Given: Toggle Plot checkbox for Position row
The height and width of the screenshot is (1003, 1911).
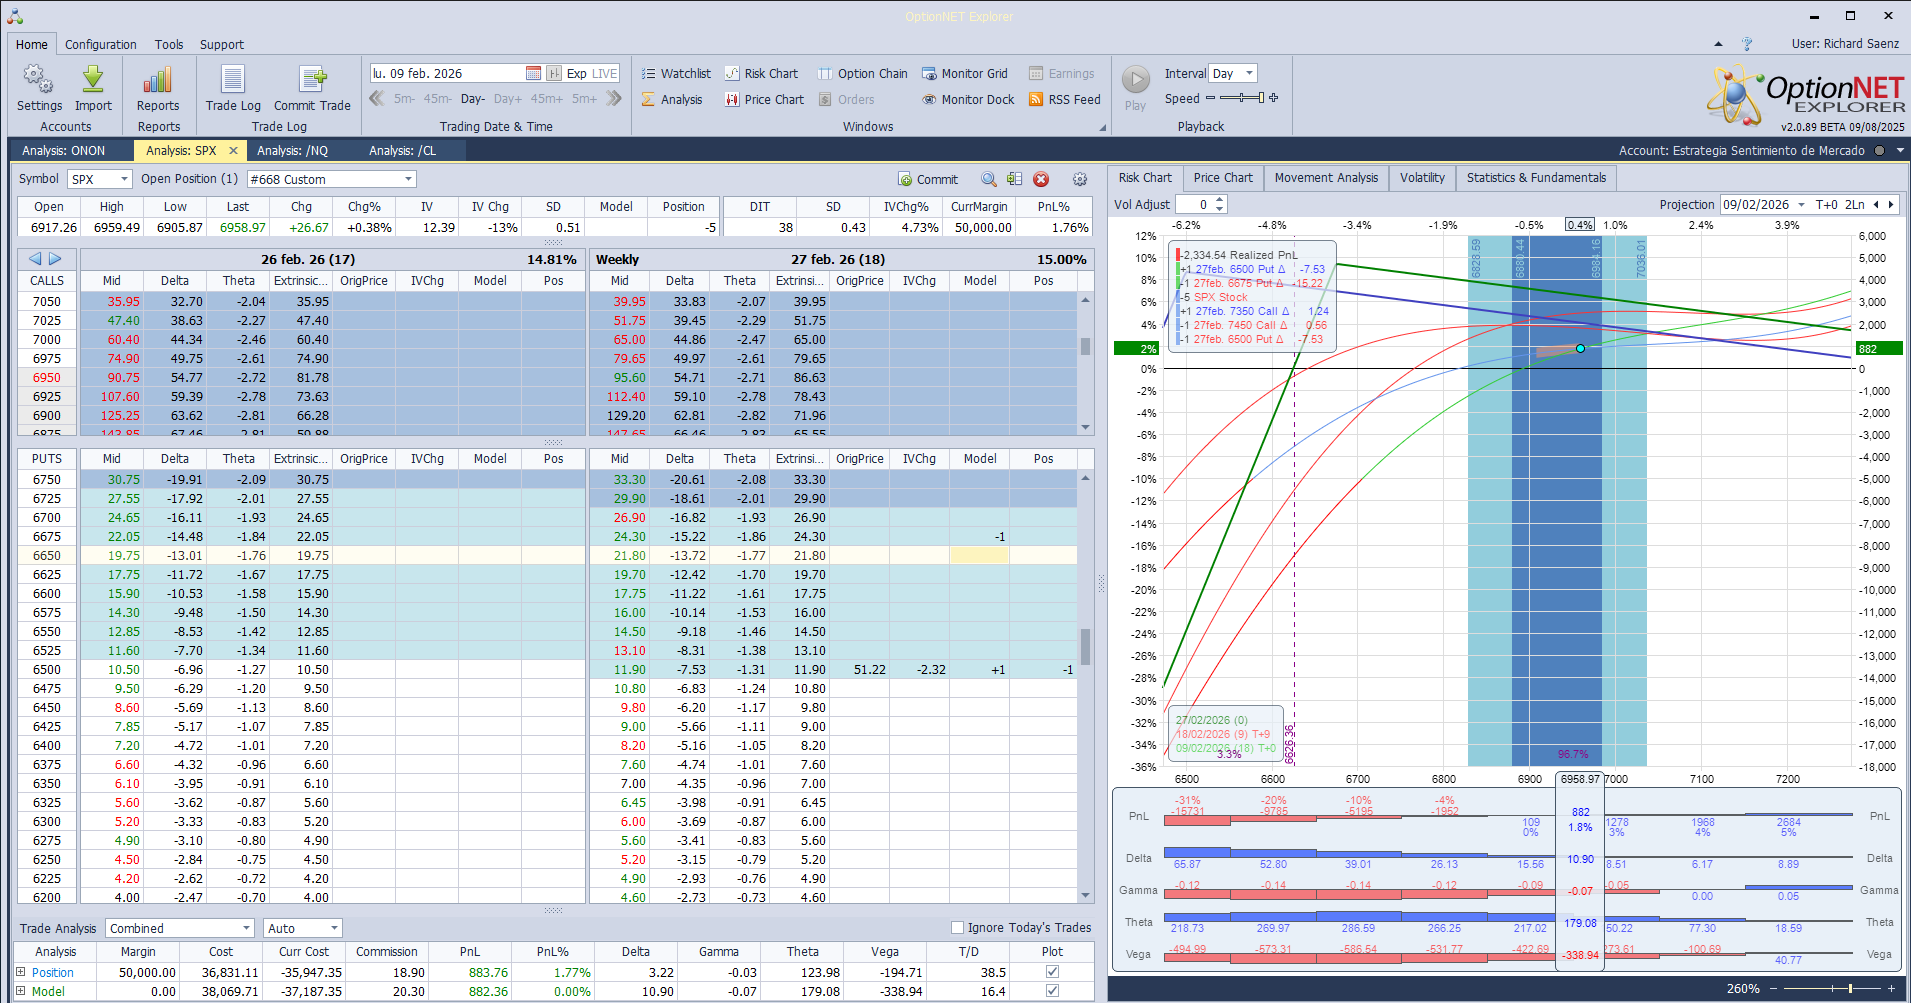Looking at the screenshot, I should point(1052,971).
